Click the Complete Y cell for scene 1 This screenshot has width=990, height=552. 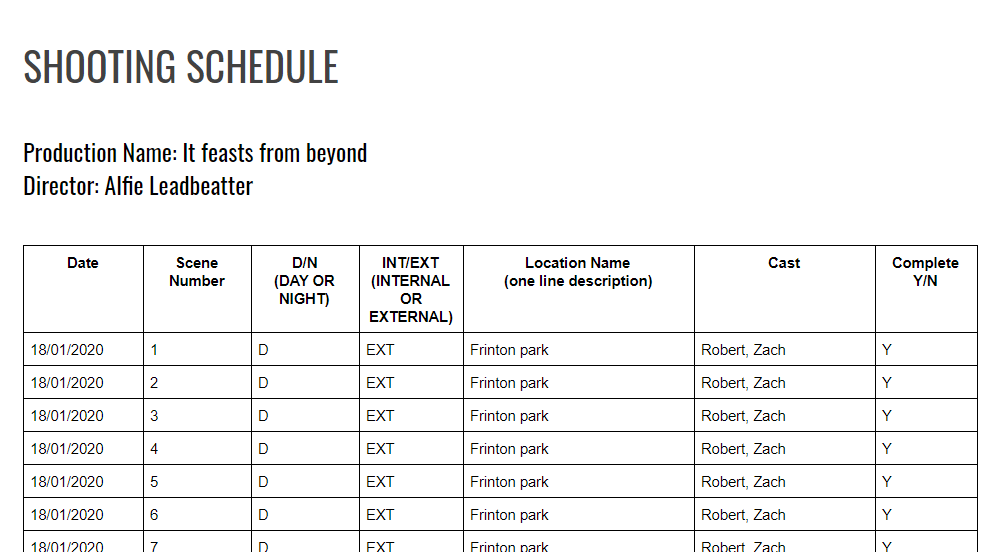887,350
